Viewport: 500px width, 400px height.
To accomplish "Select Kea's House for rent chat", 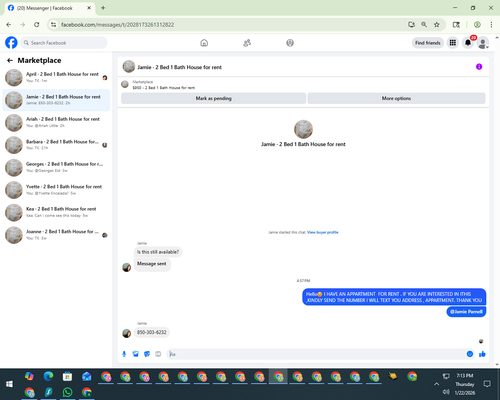I will 56,212.
